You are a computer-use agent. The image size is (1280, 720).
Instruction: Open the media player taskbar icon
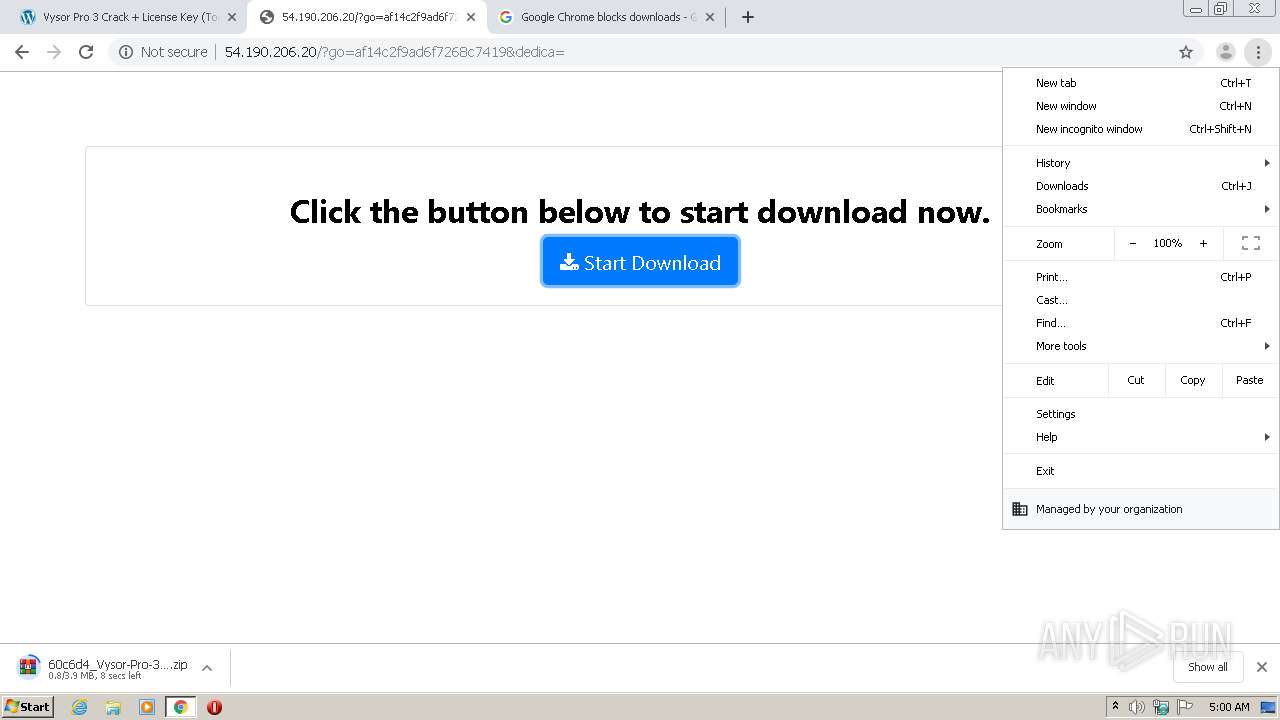pos(147,707)
